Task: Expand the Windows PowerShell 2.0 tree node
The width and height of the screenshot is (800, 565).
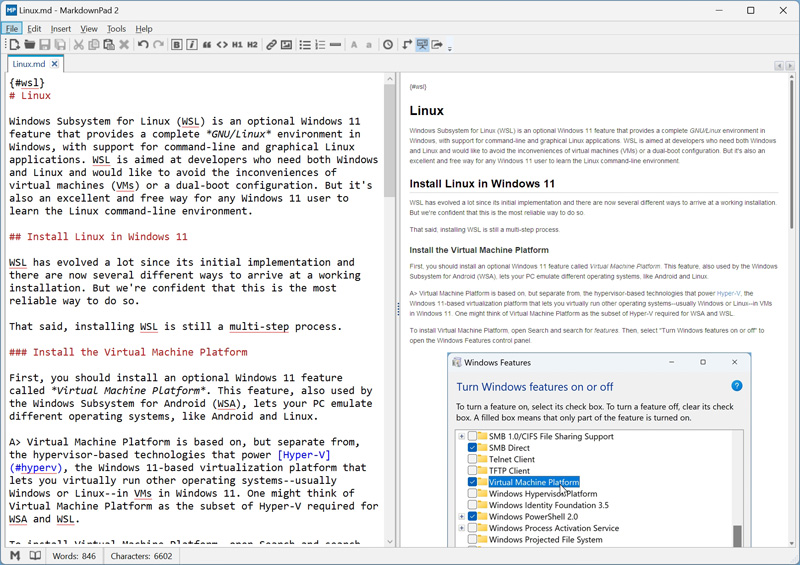Action: tap(461, 517)
